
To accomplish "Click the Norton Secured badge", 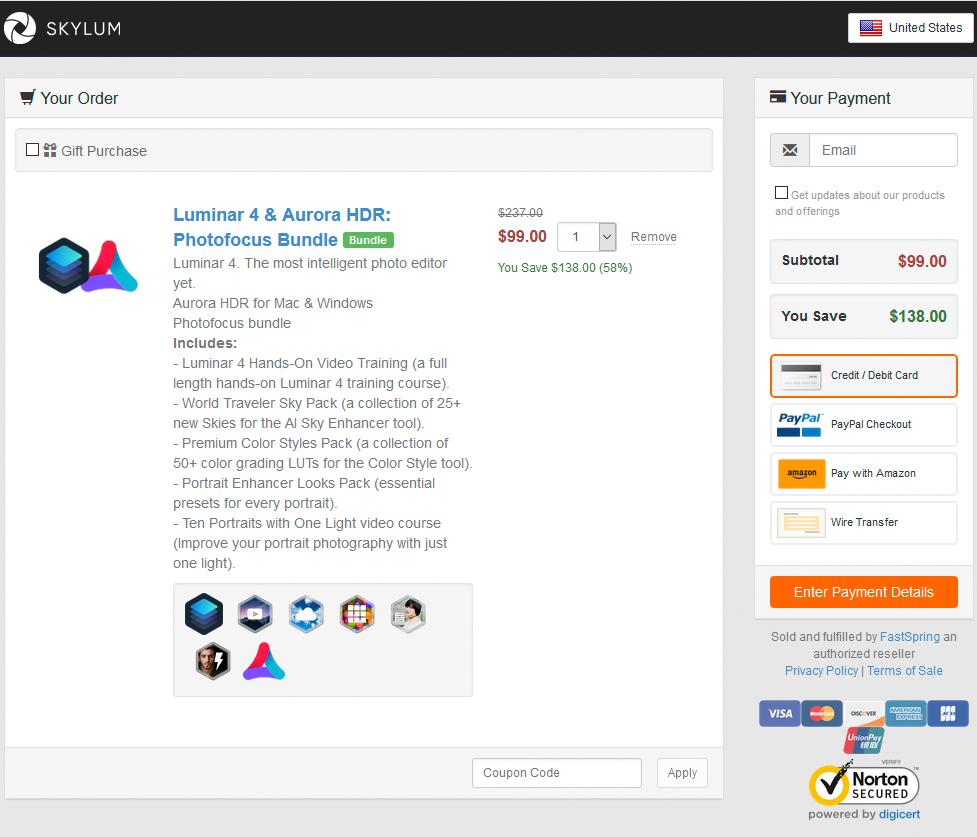I will (864, 783).
